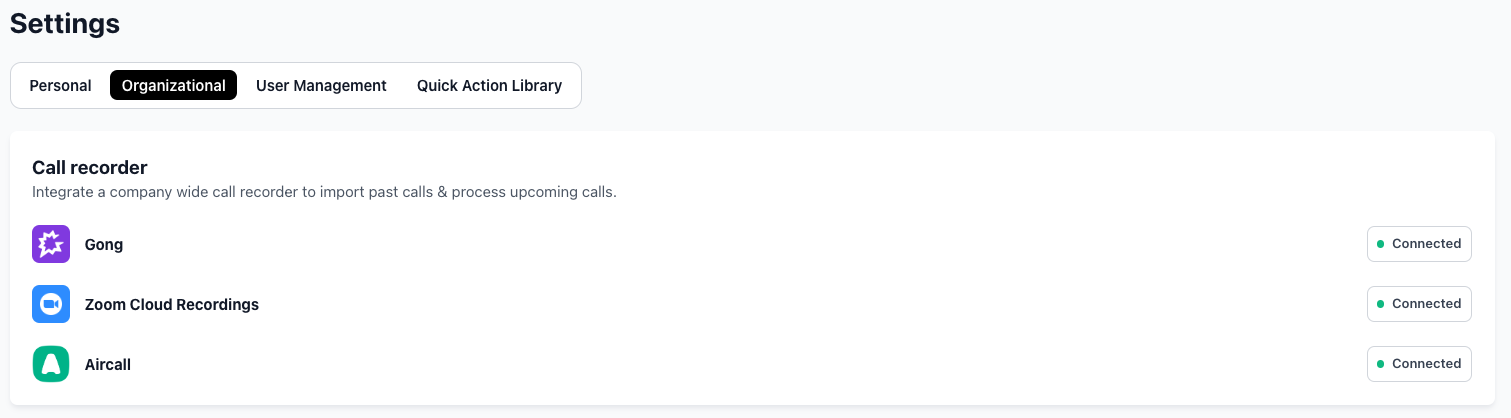Click the green Aircall logo icon

[51, 364]
